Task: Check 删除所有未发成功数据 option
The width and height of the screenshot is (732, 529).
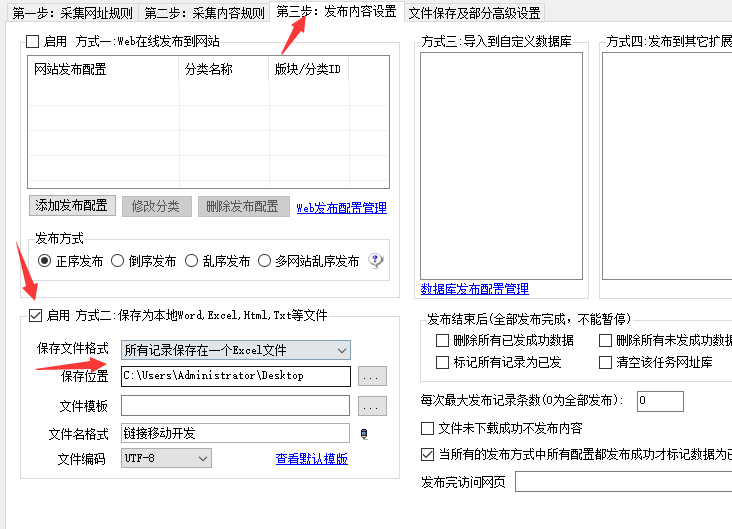Action: pos(605,340)
